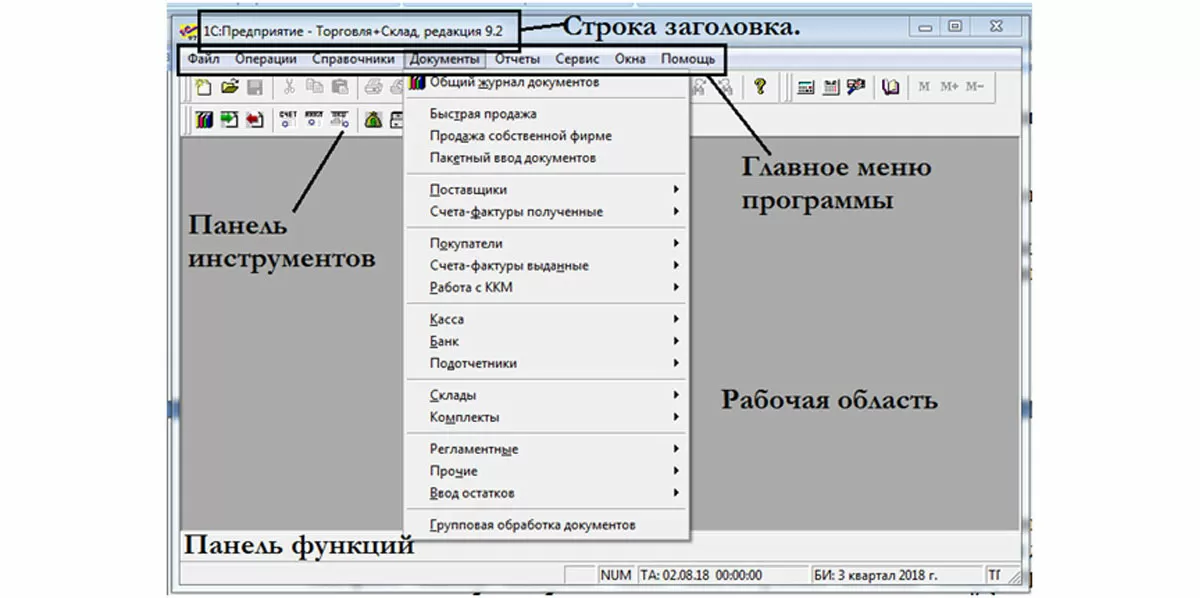
Task: Open the calculator toolbar icon
Action: click(x=805, y=87)
